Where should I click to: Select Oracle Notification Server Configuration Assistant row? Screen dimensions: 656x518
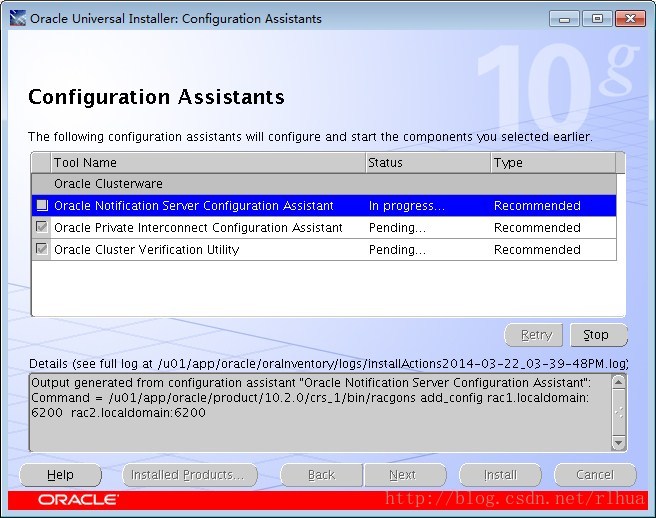[324, 205]
